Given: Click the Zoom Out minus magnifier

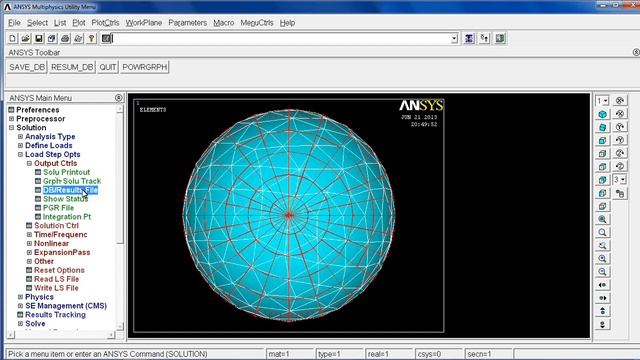Looking at the screenshot, I should tap(602, 271).
